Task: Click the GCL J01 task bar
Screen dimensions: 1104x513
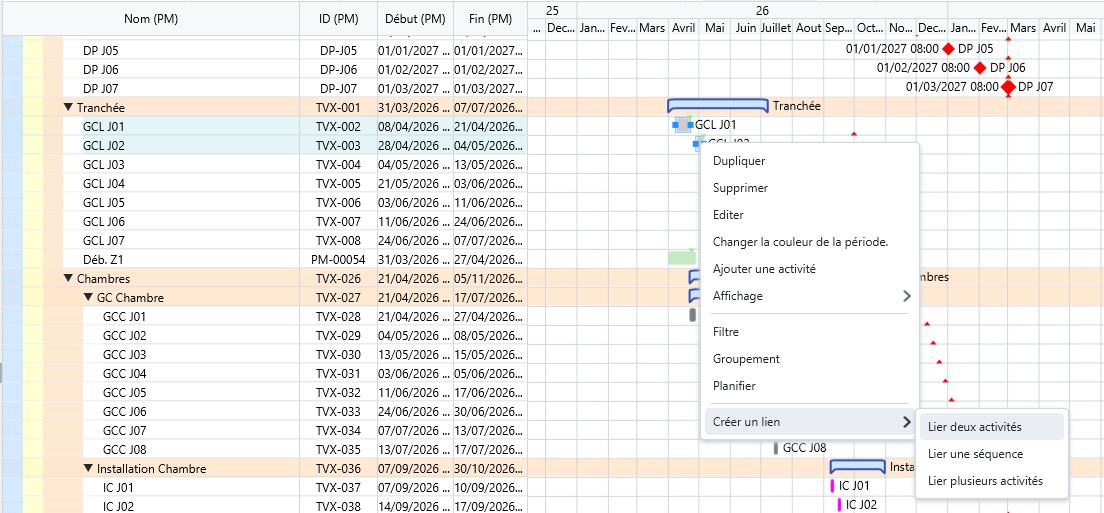Action: pyautogui.click(x=683, y=125)
